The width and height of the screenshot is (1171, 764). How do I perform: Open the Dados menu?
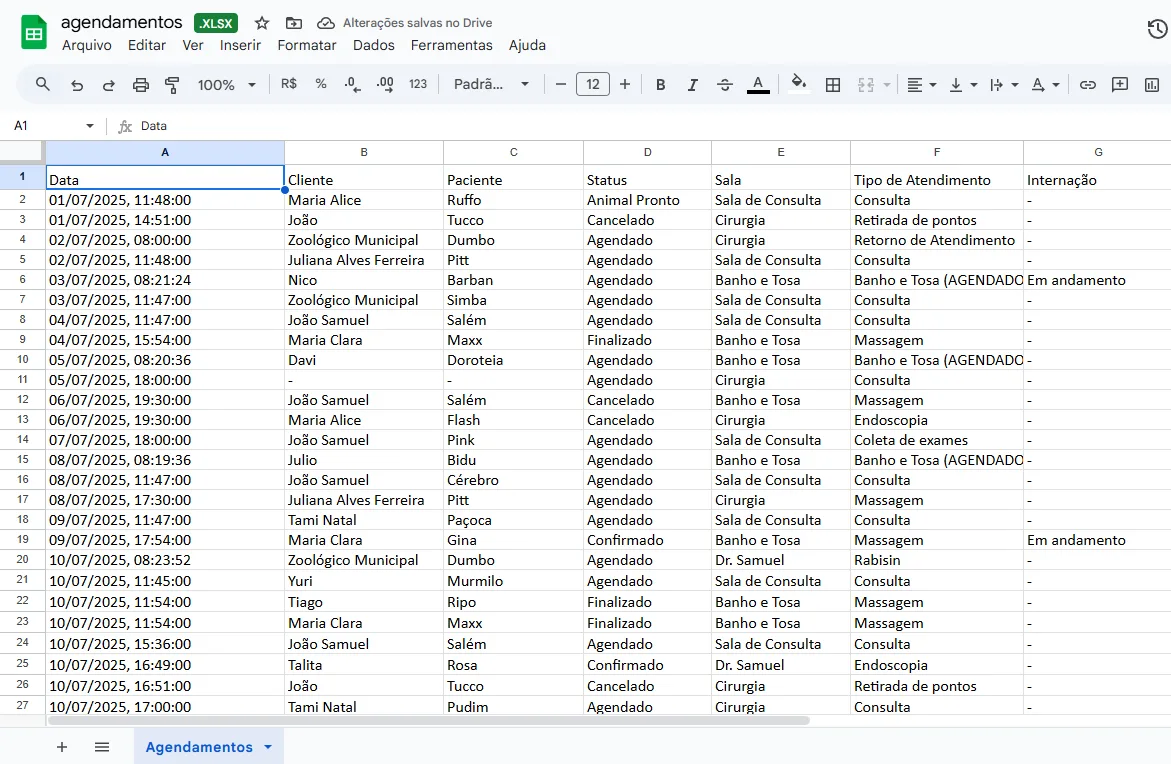pos(373,46)
